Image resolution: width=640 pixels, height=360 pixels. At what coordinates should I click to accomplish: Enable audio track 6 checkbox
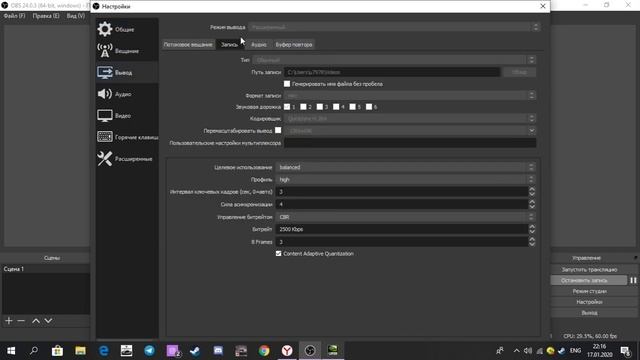coord(369,107)
